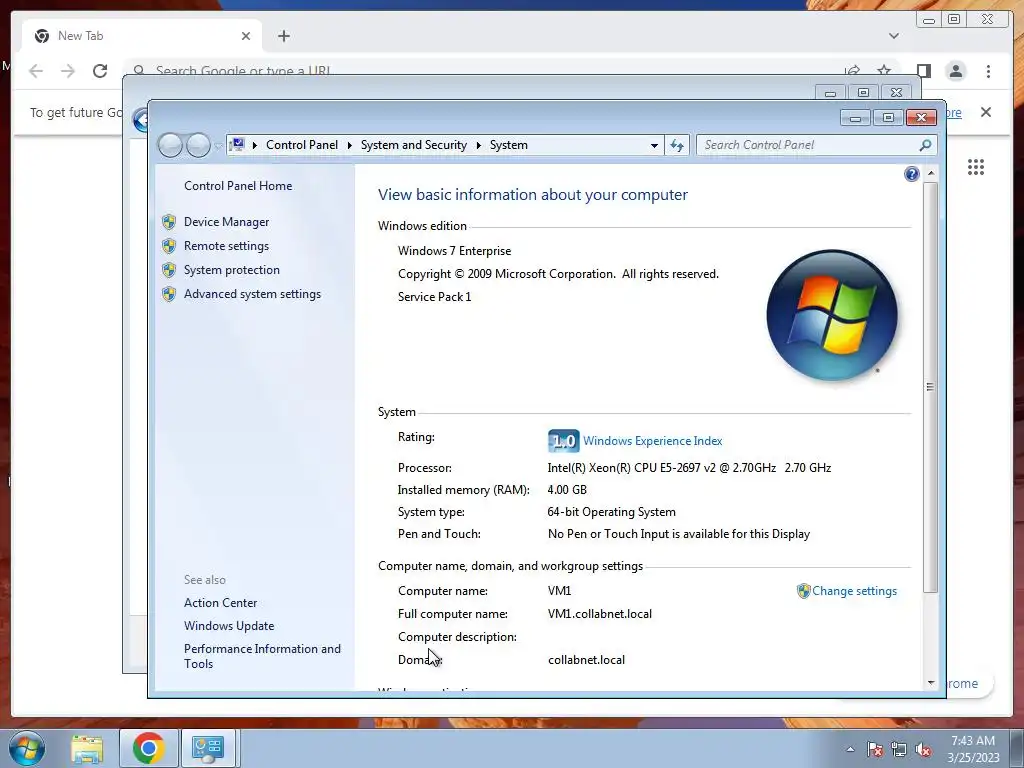
Task: Click the Chrome address bar
Action: tap(482, 70)
